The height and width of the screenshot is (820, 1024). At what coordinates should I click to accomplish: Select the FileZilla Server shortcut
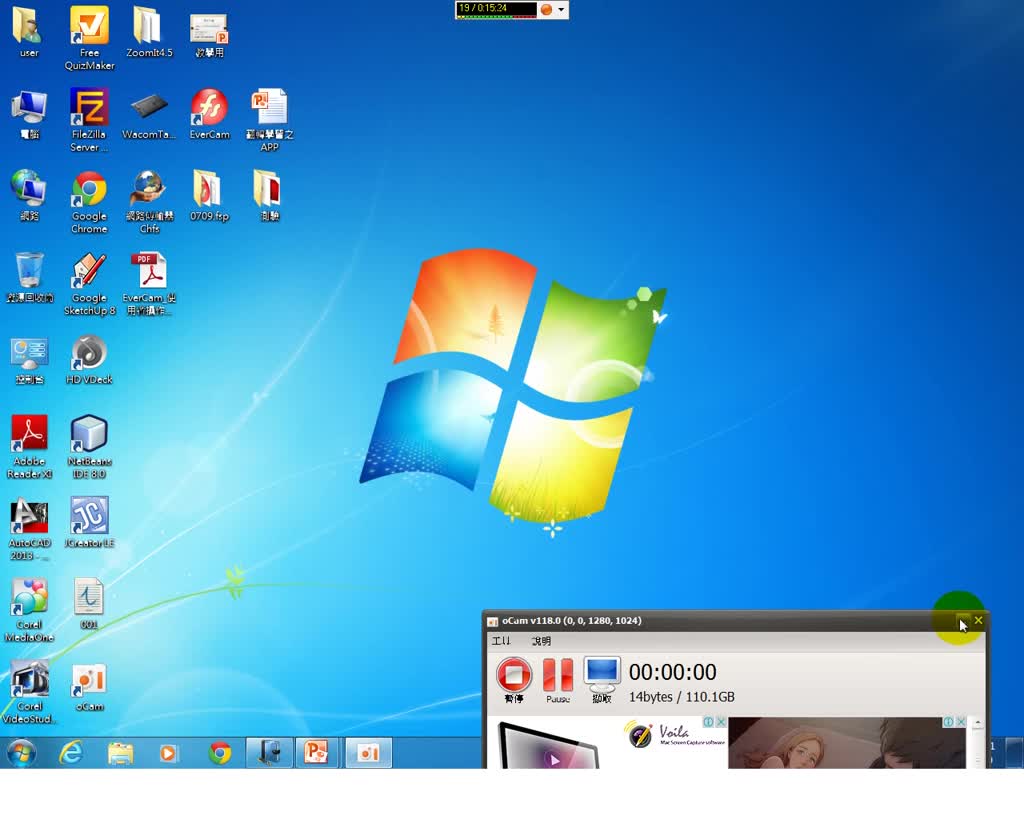pos(89,119)
